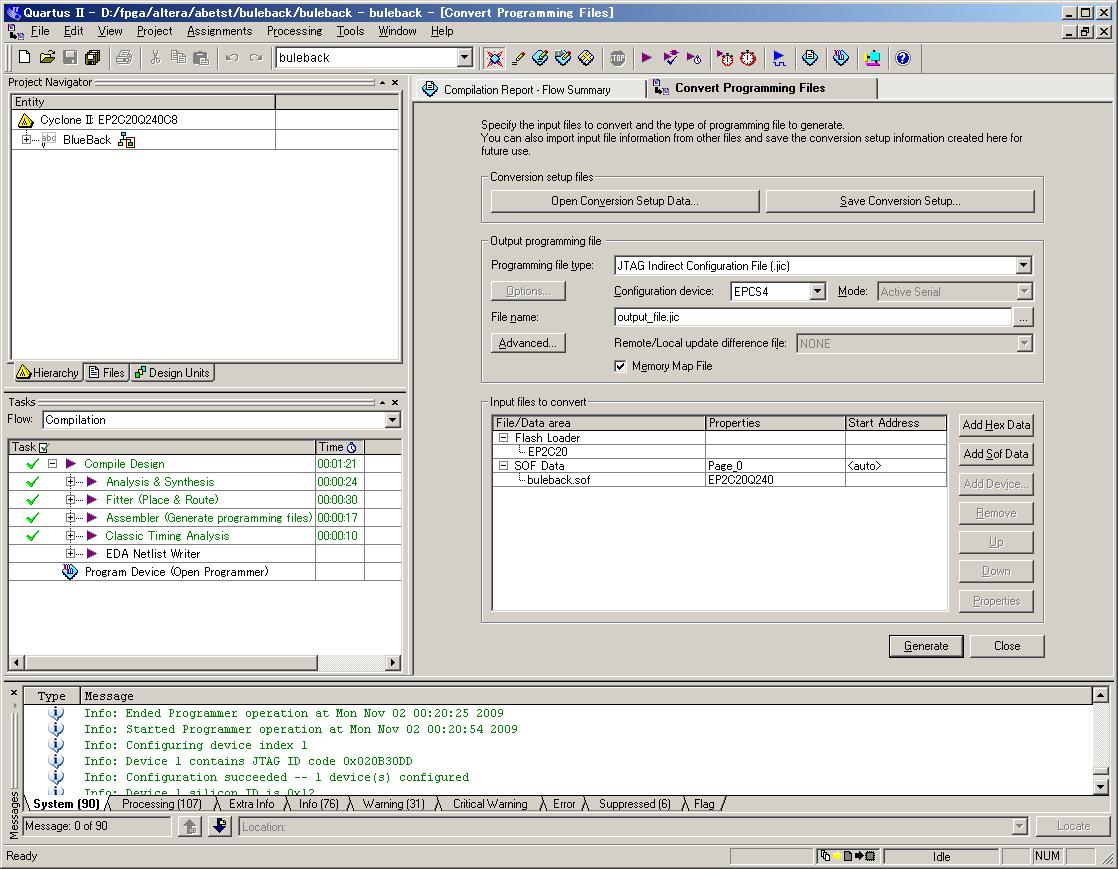Open the Compilation Report toolbar icon
This screenshot has width=1118, height=869.
[810, 58]
